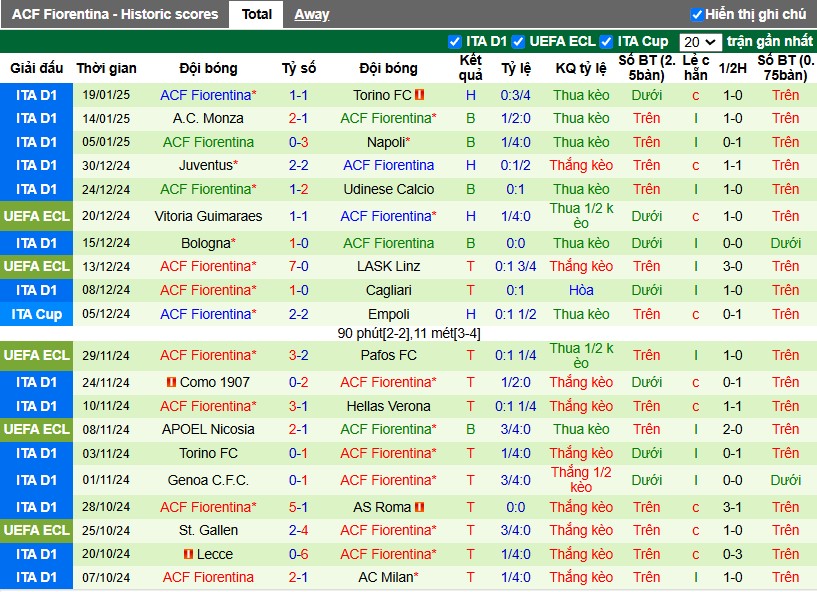Screen dimensions: 817x592
Task: Click the Hòa result in the Cagliari row
Action: (x=581, y=290)
